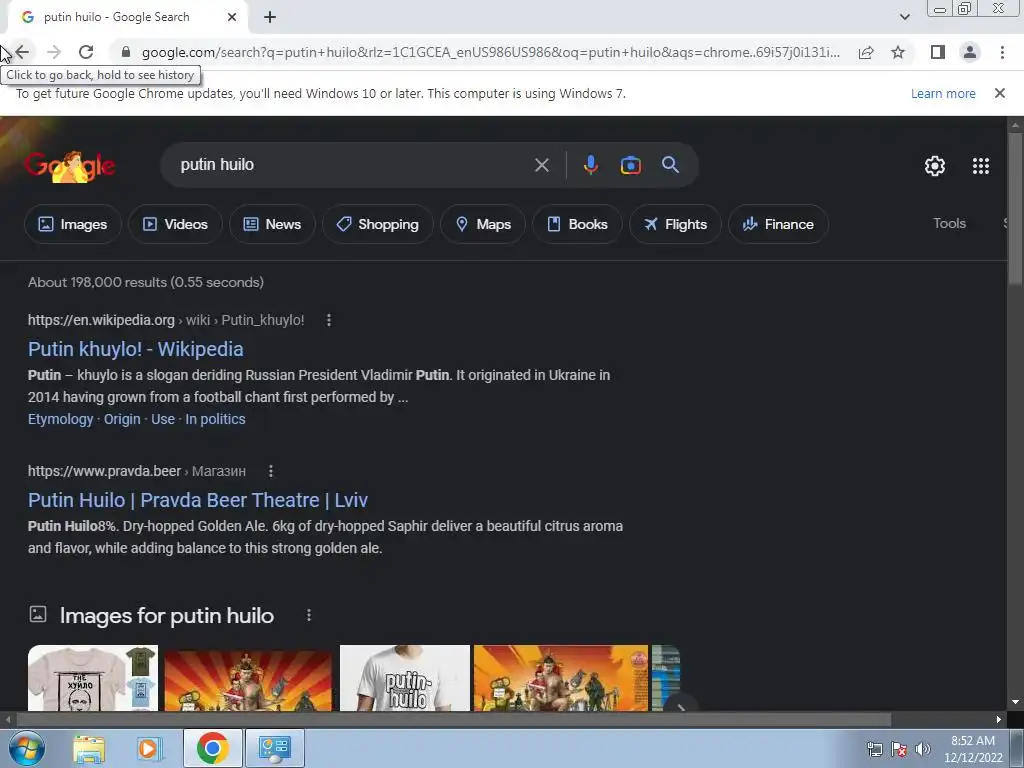The height and width of the screenshot is (768, 1024).
Task: Open Images for putin huilo heading
Action: (167, 615)
